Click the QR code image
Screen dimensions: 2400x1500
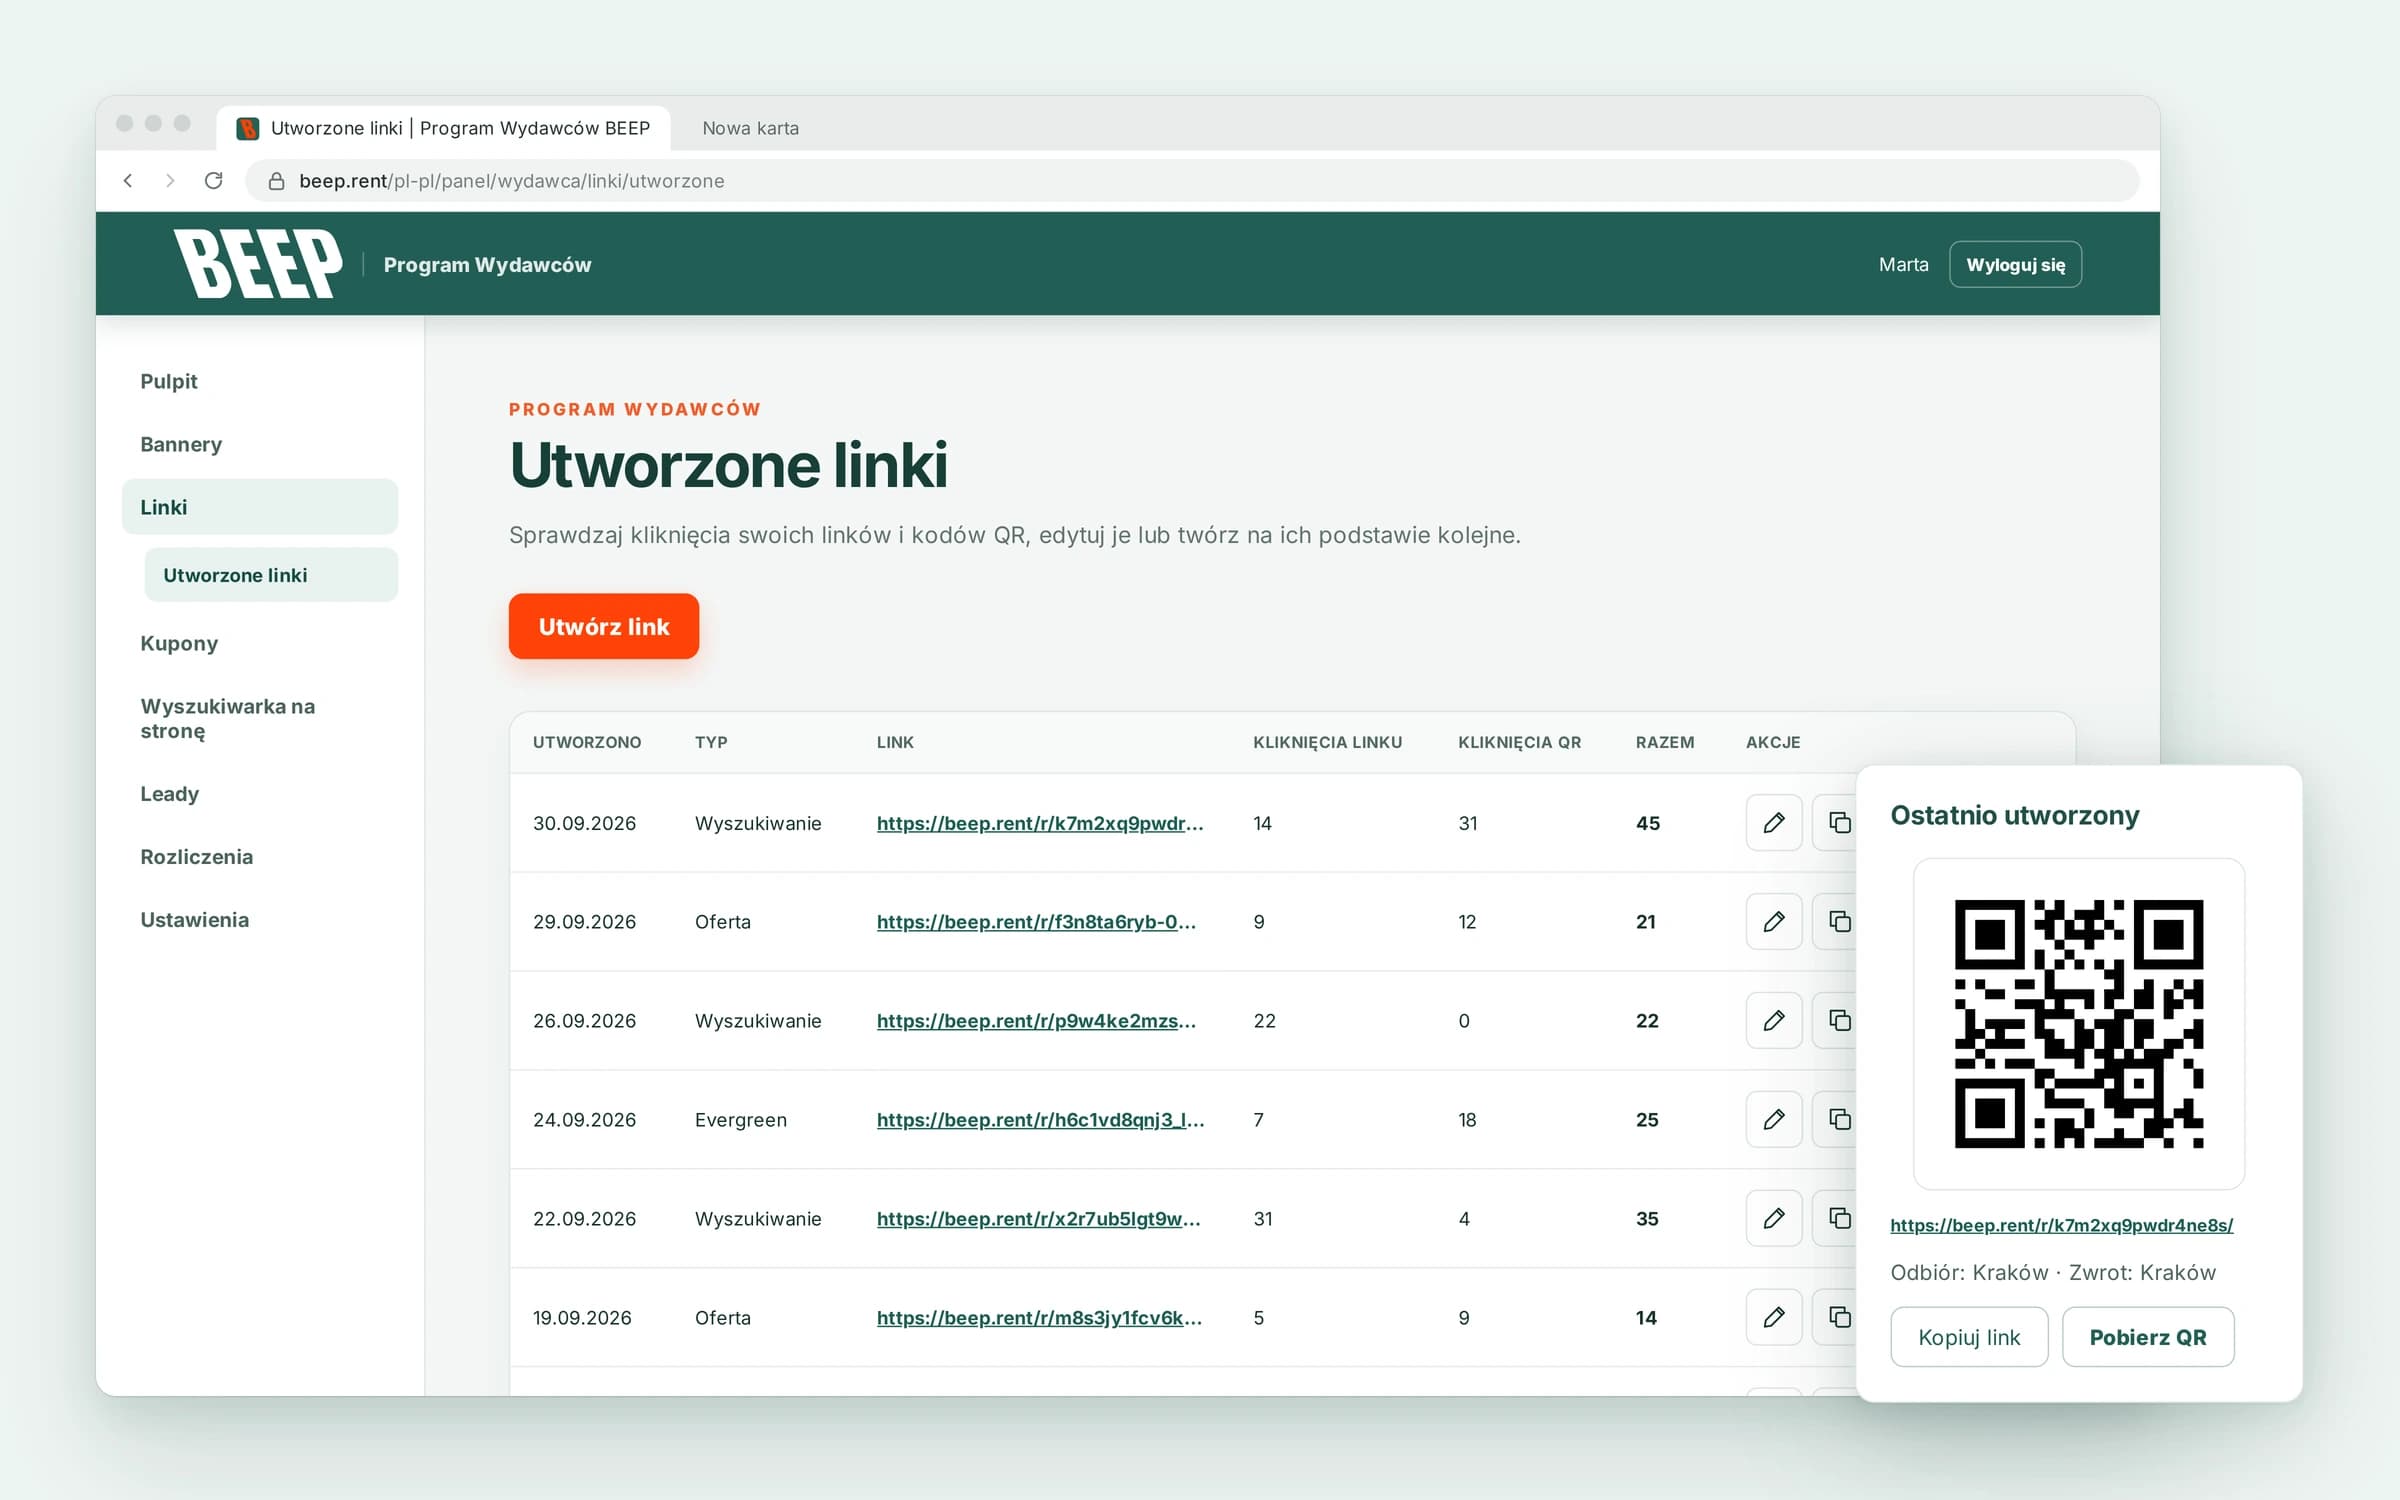coord(2079,1024)
